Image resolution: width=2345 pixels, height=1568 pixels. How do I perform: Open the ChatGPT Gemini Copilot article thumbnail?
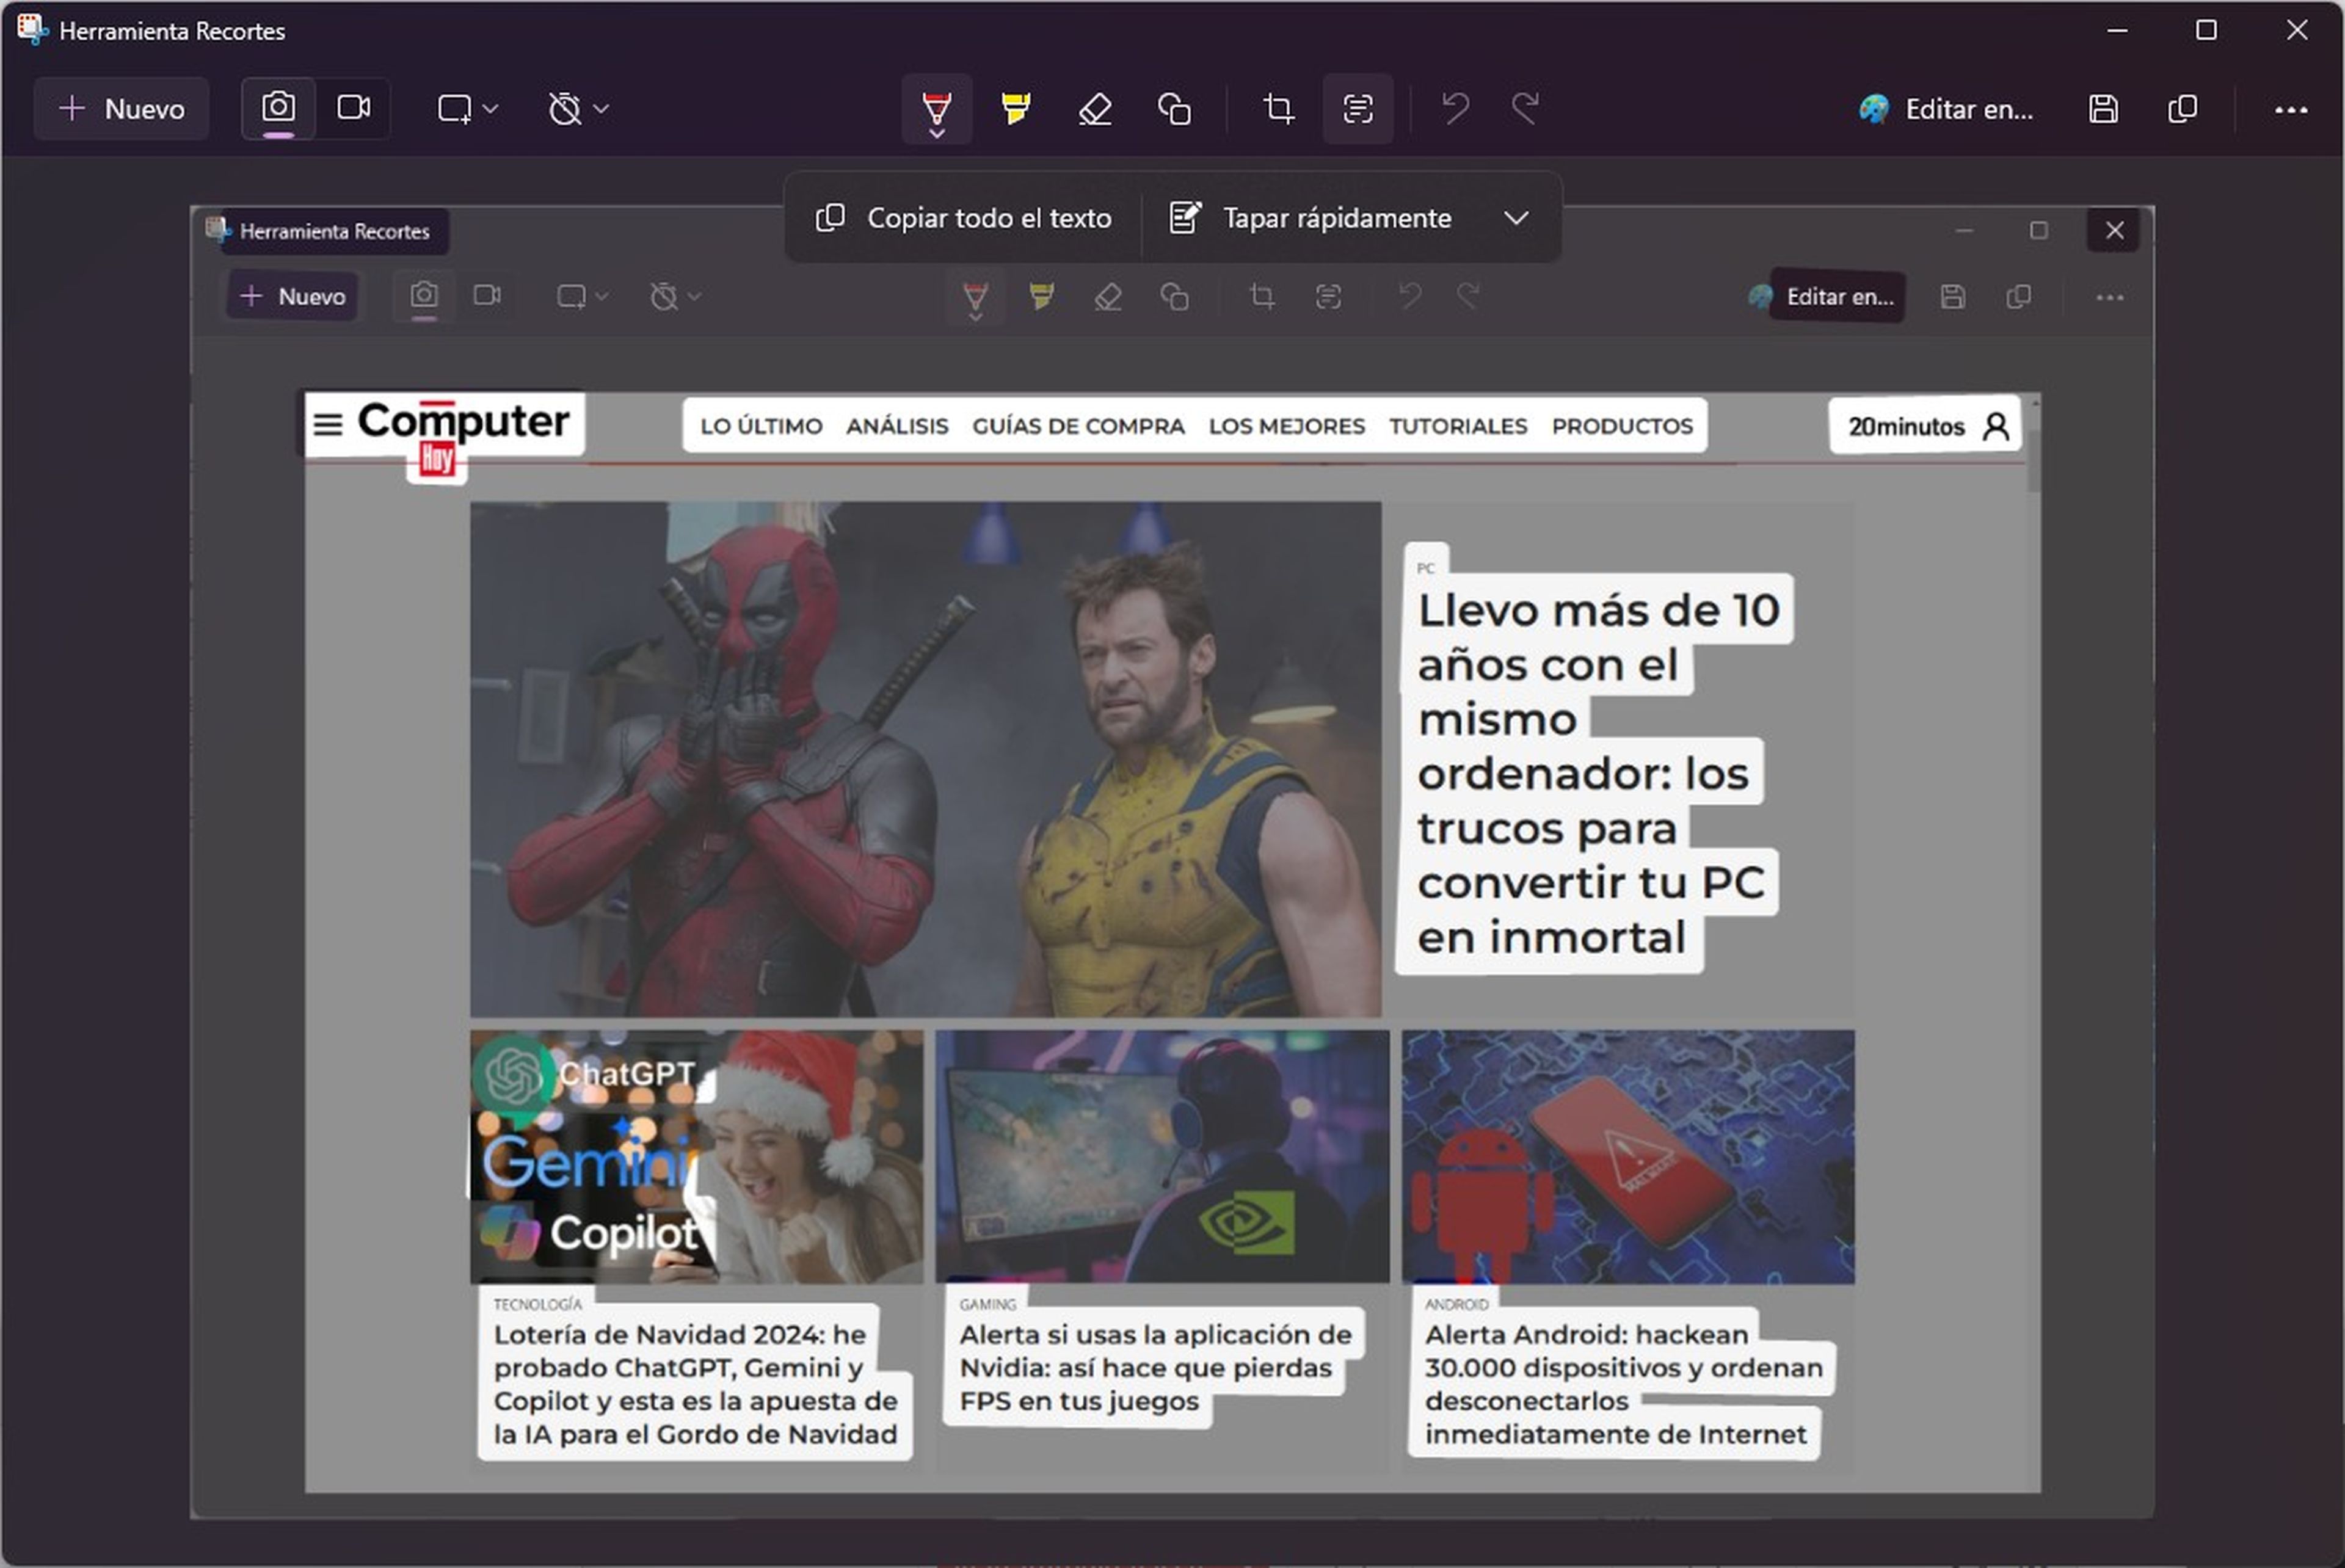coord(696,1156)
